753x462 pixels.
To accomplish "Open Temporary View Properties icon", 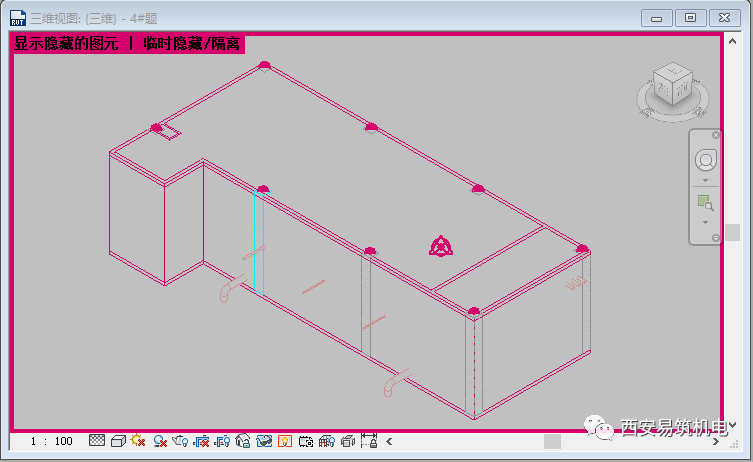I will coord(305,441).
